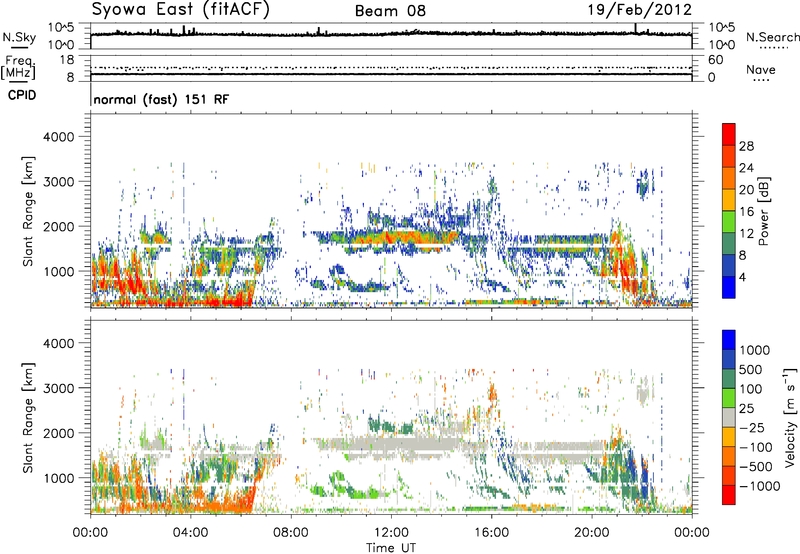This screenshot has width=800, height=554.
Task: Click the right-side '10^5' noise axis label
Action: click(x=721, y=28)
